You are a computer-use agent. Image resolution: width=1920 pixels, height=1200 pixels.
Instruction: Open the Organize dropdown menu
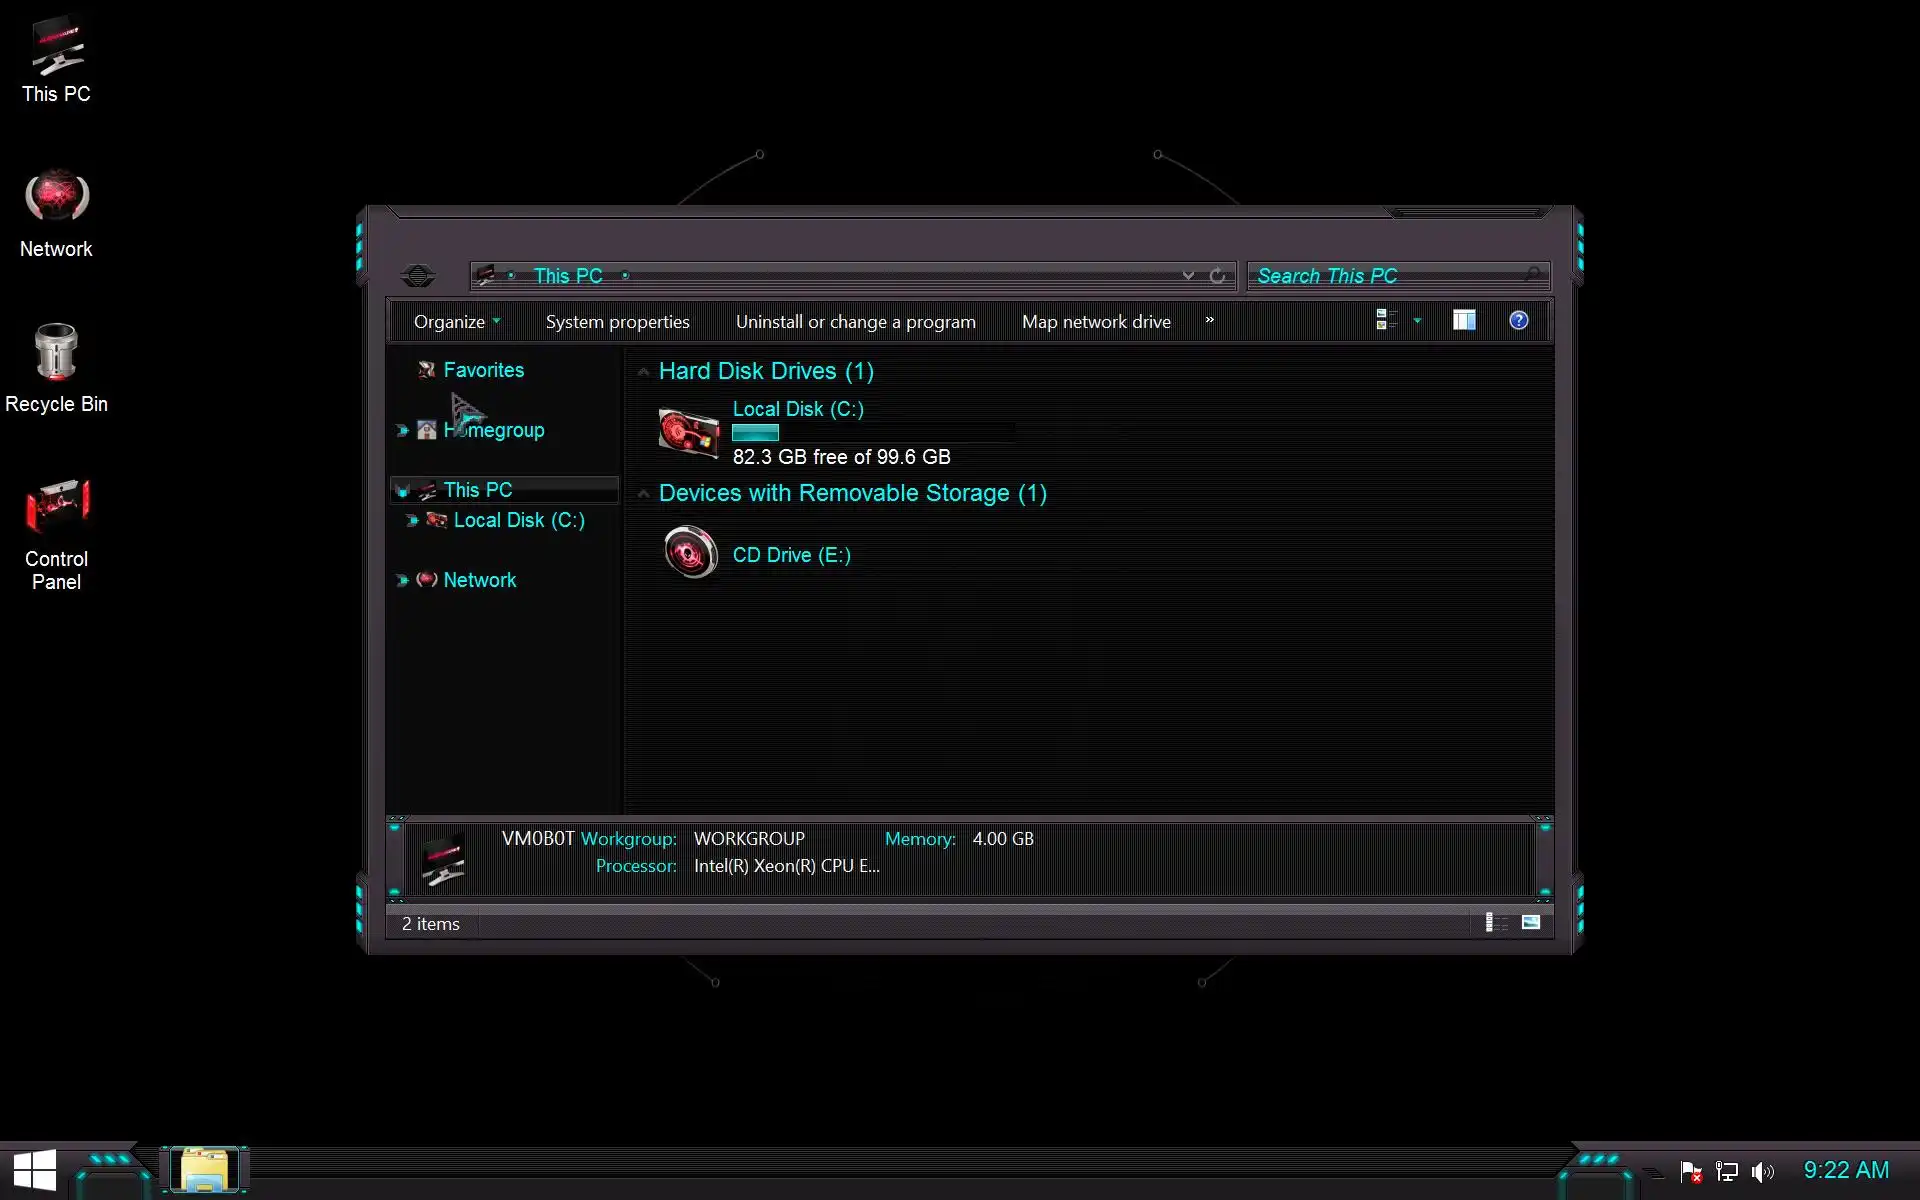pyautogui.click(x=456, y=322)
